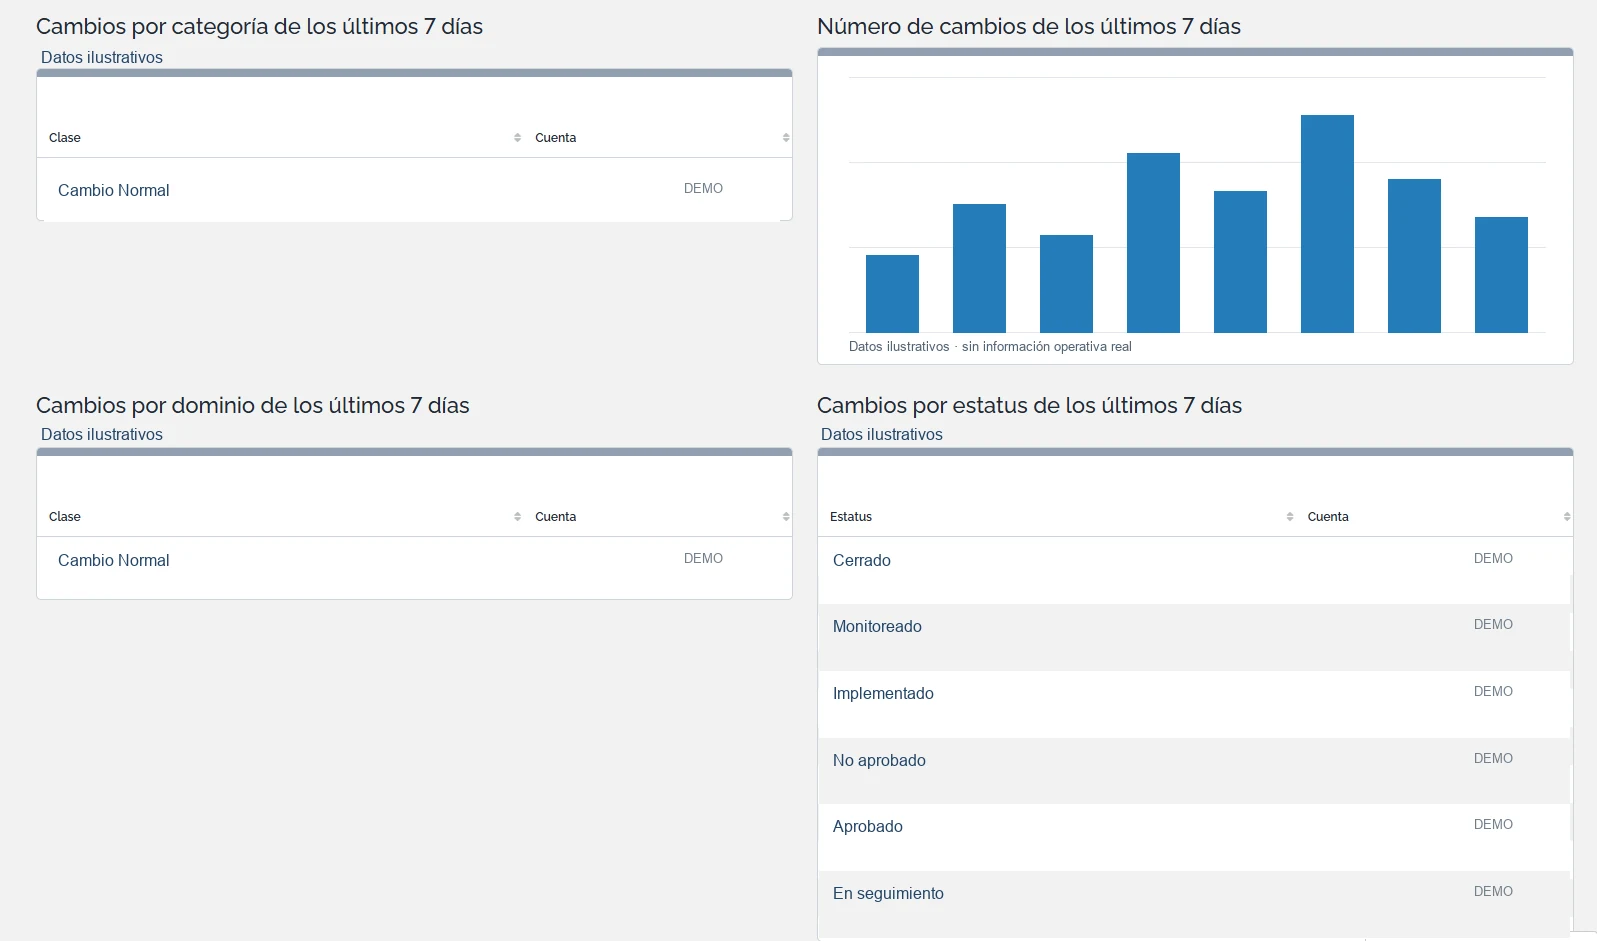
Task: Open the Implementado status row
Action: (x=1195, y=704)
